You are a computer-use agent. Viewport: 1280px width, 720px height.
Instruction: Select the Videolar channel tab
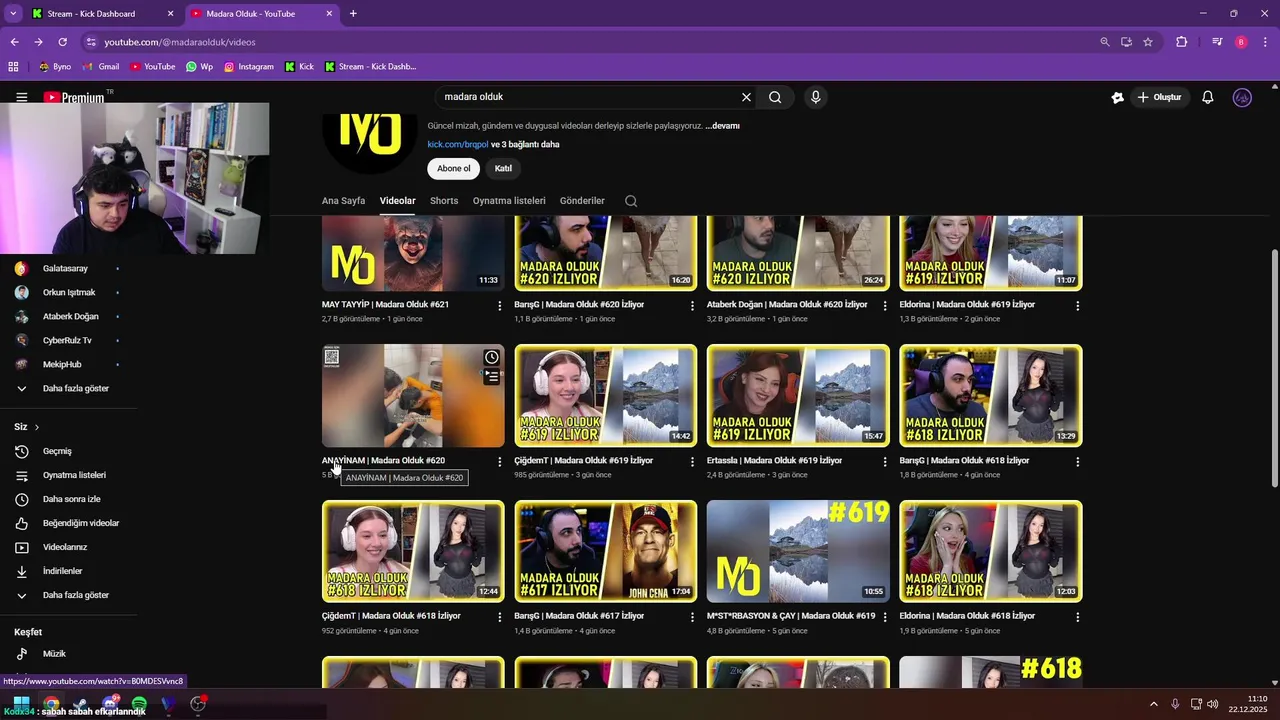pos(397,201)
